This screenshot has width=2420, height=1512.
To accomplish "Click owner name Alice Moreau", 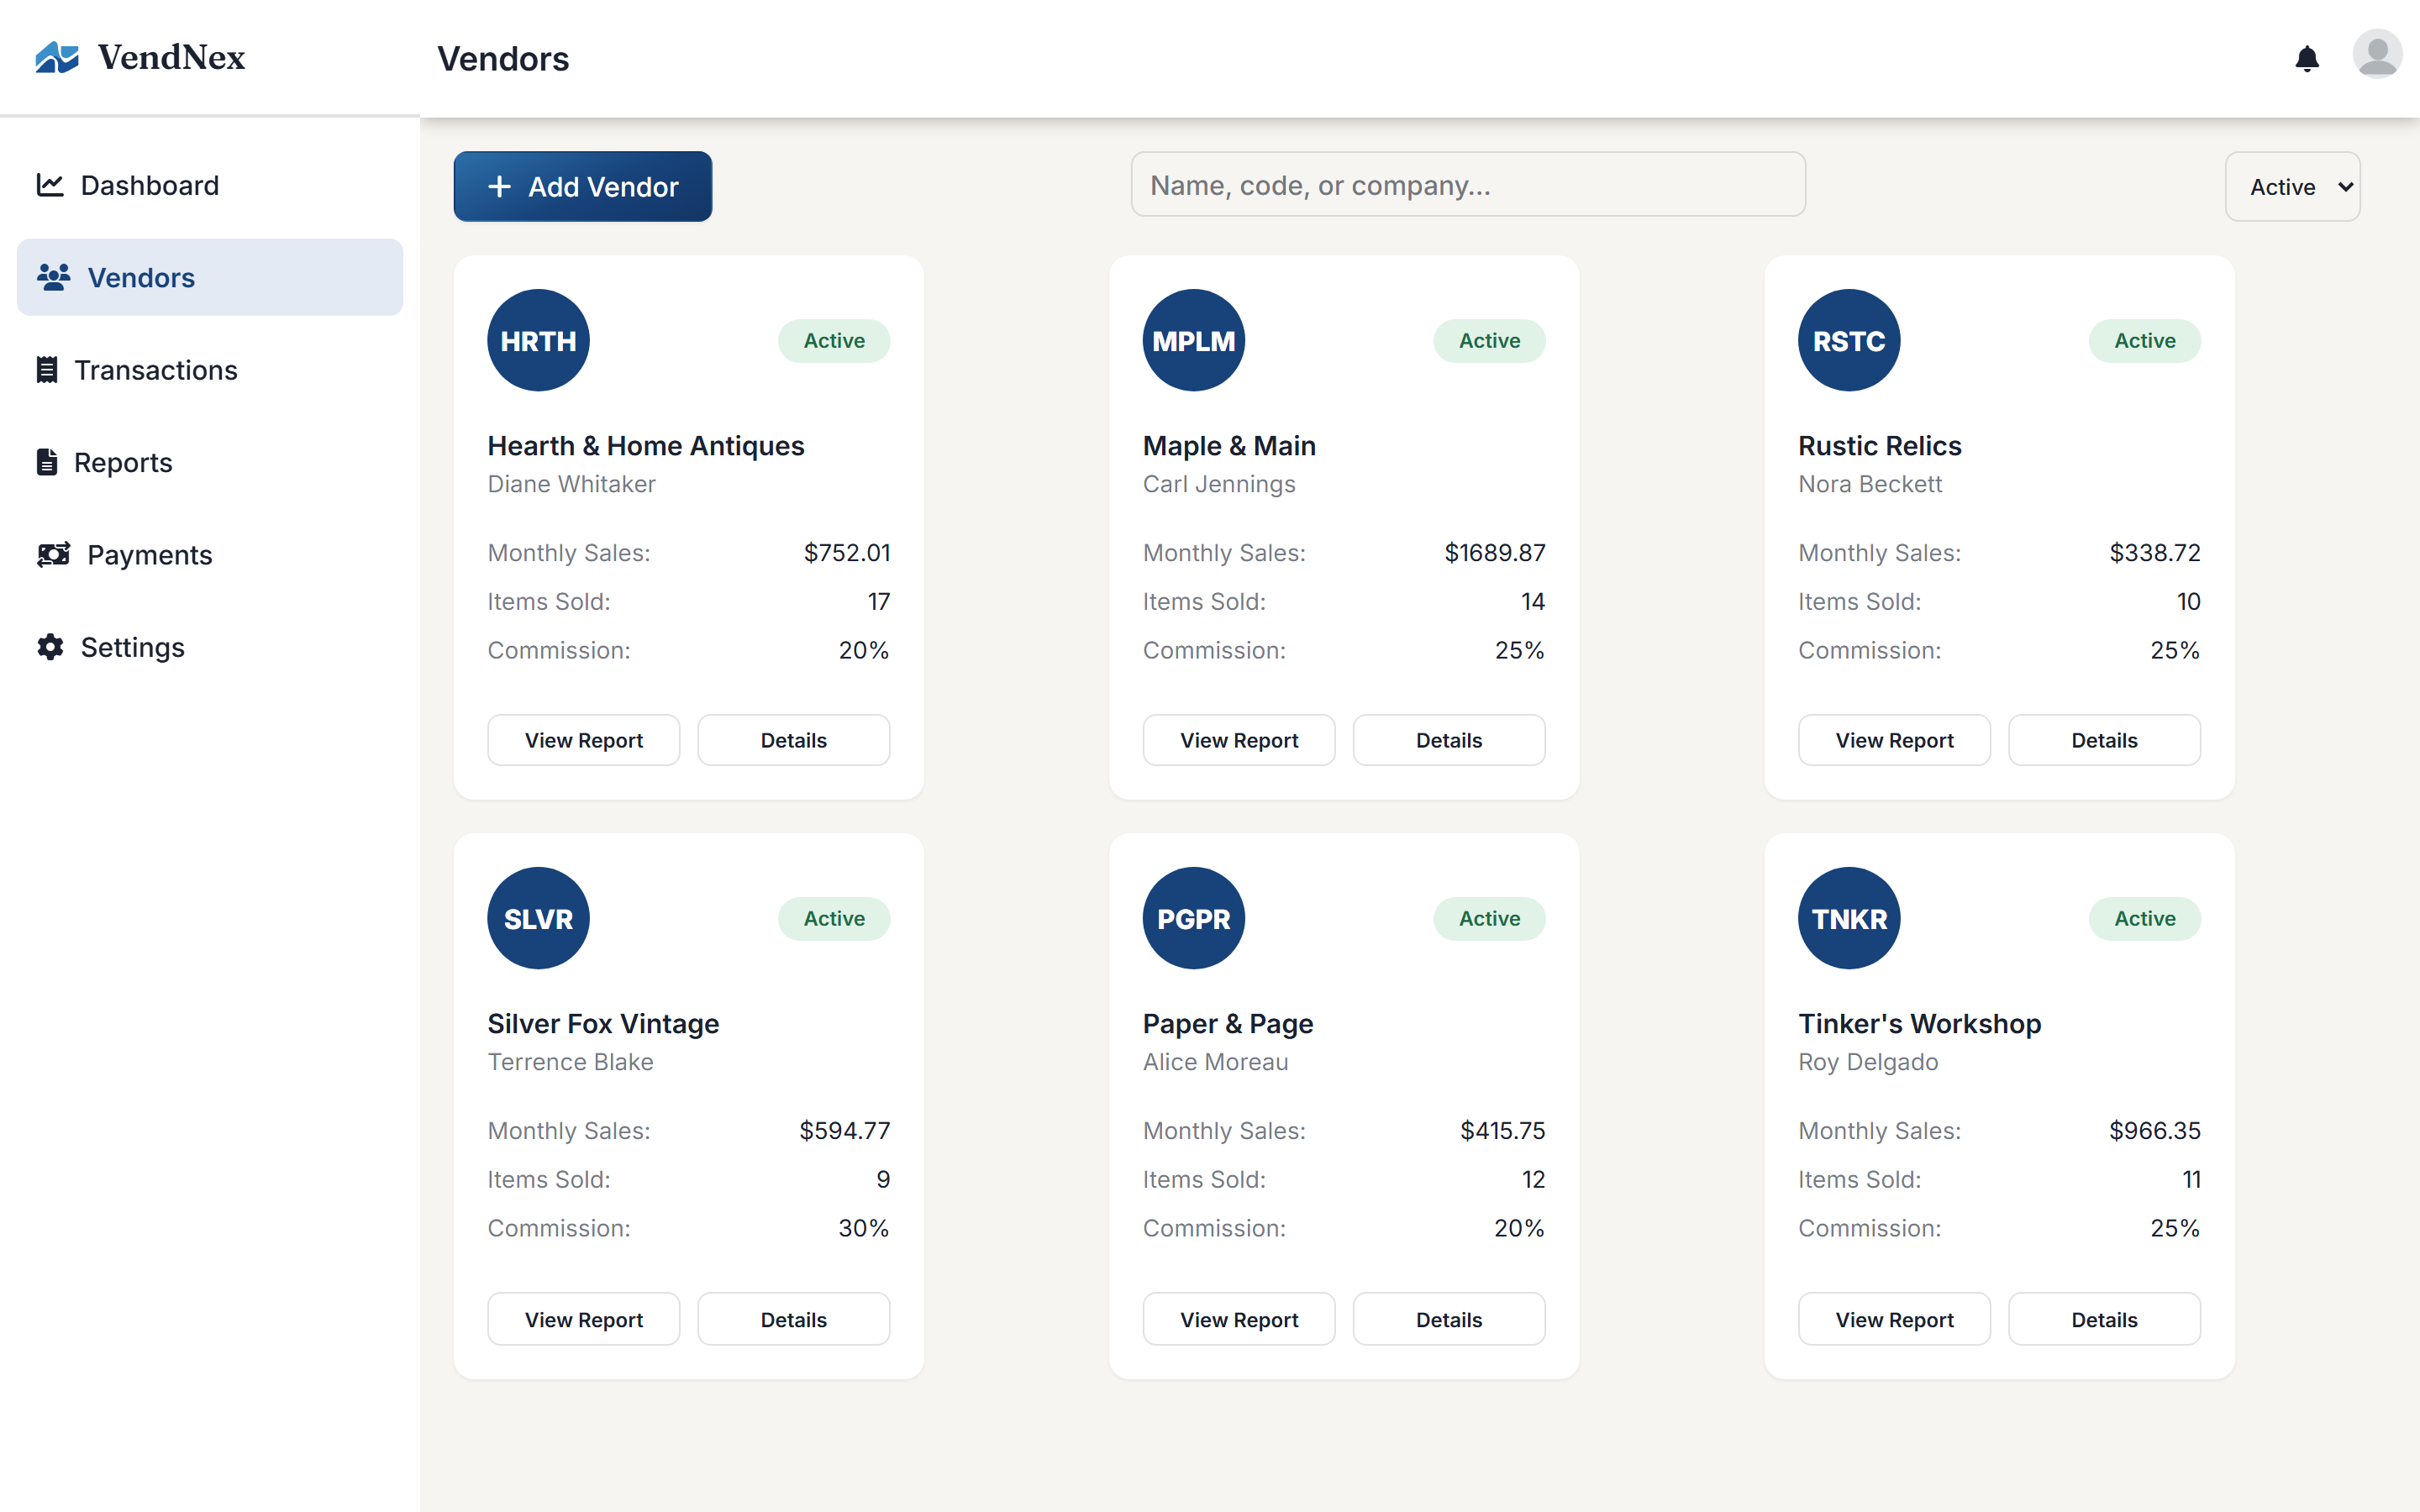I will point(1215,1062).
